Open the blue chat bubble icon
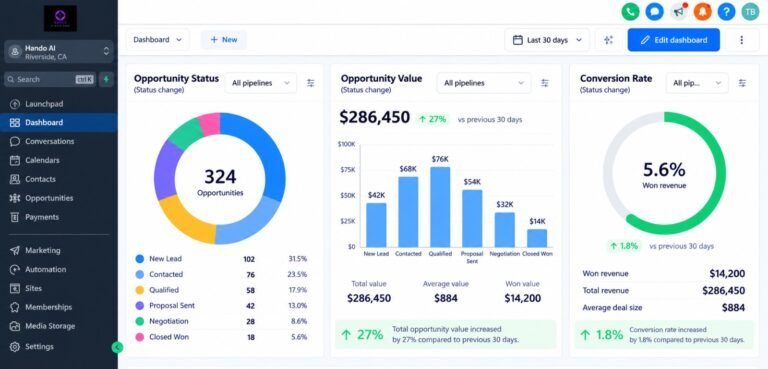768x369 pixels. click(x=654, y=11)
